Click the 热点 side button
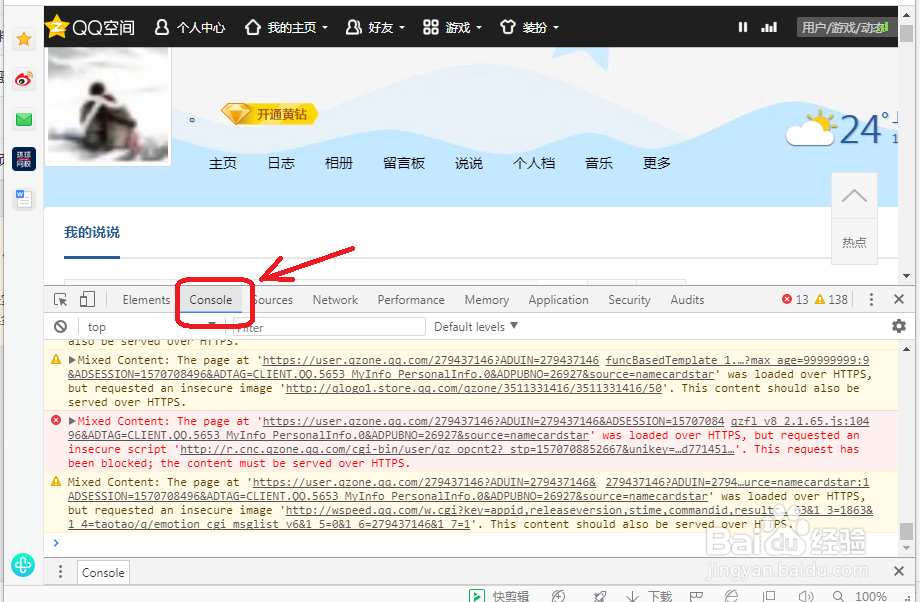This screenshot has height=602, width=920. coord(854,242)
